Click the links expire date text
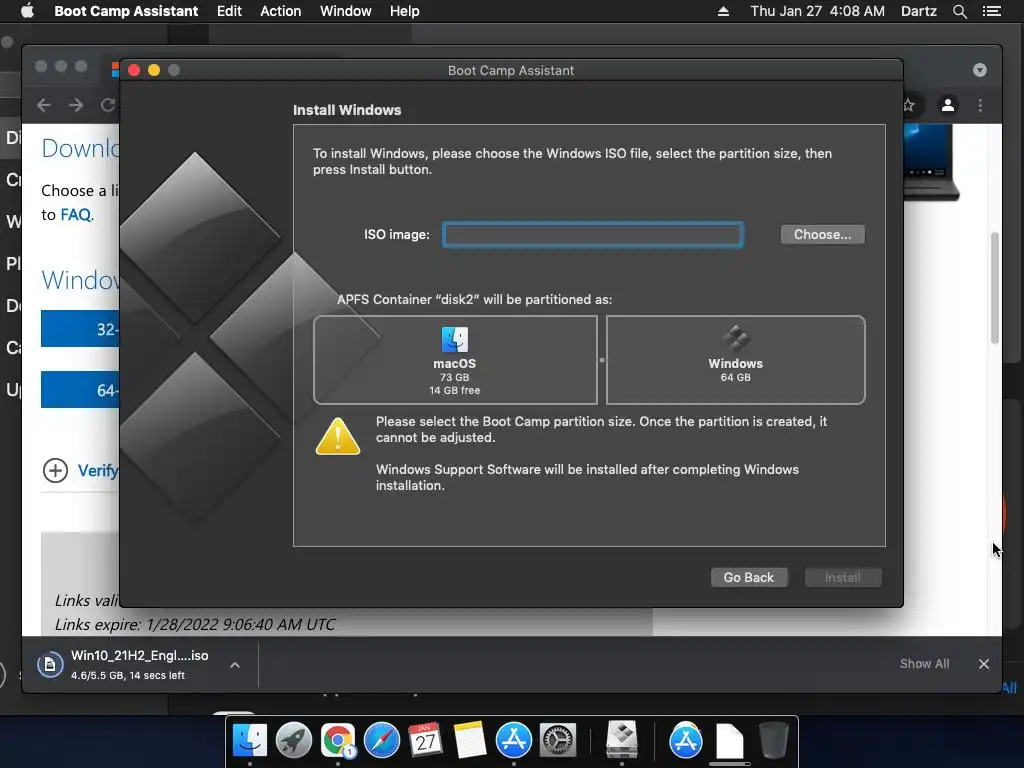 195,625
